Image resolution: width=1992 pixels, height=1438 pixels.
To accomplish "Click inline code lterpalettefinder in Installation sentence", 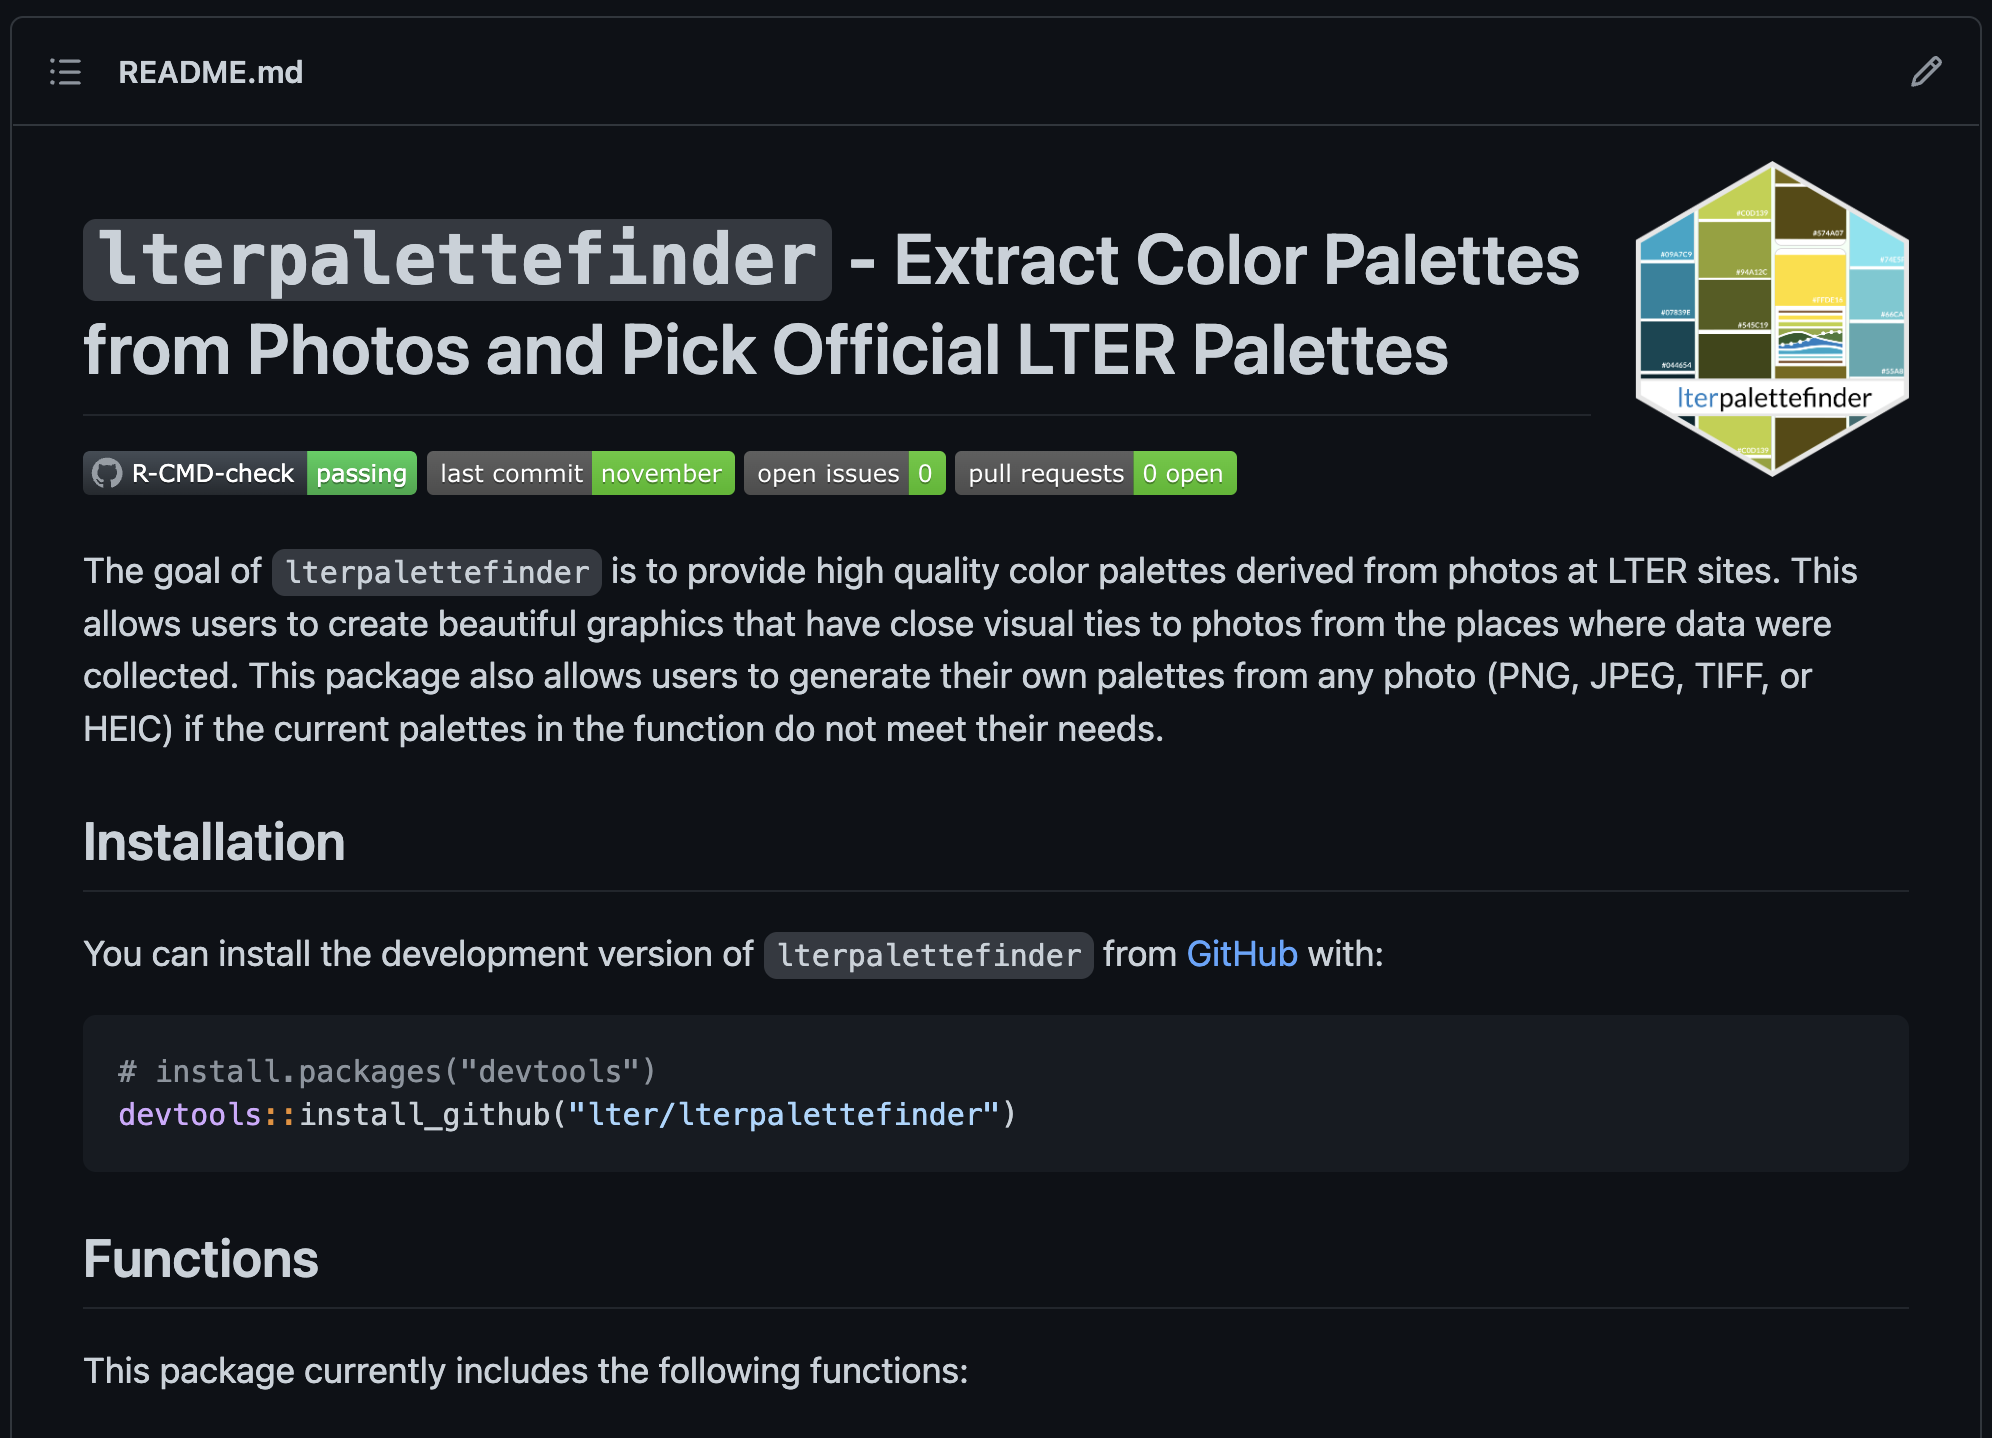I will click(929, 955).
